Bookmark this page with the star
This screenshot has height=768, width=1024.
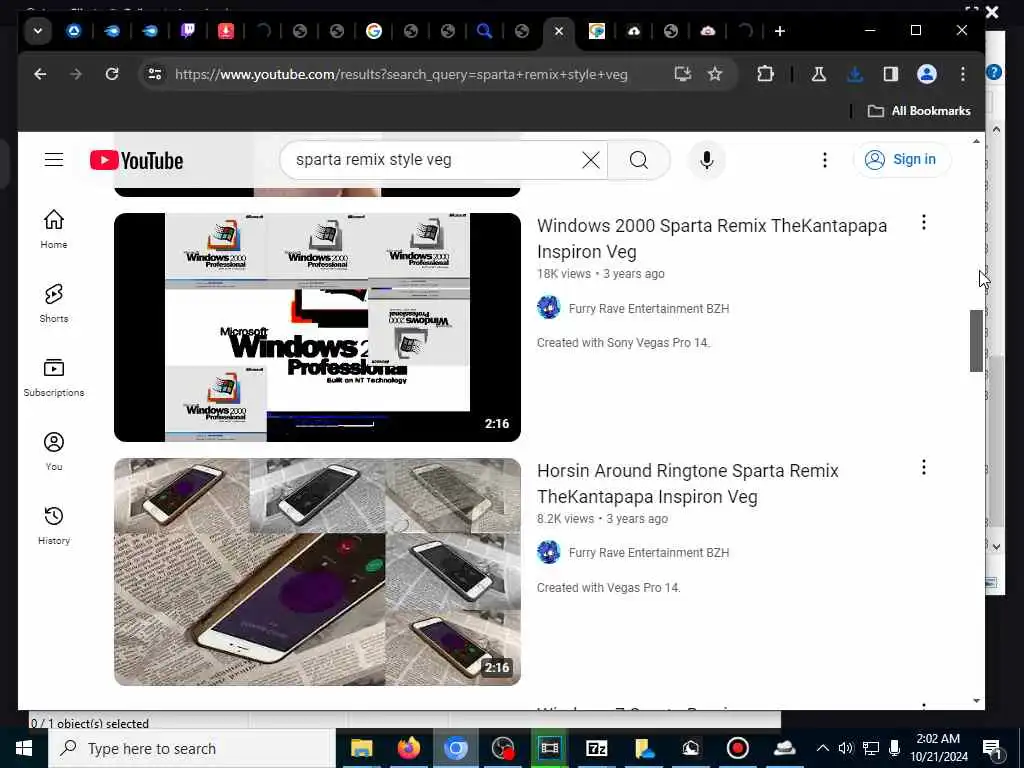point(715,74)
